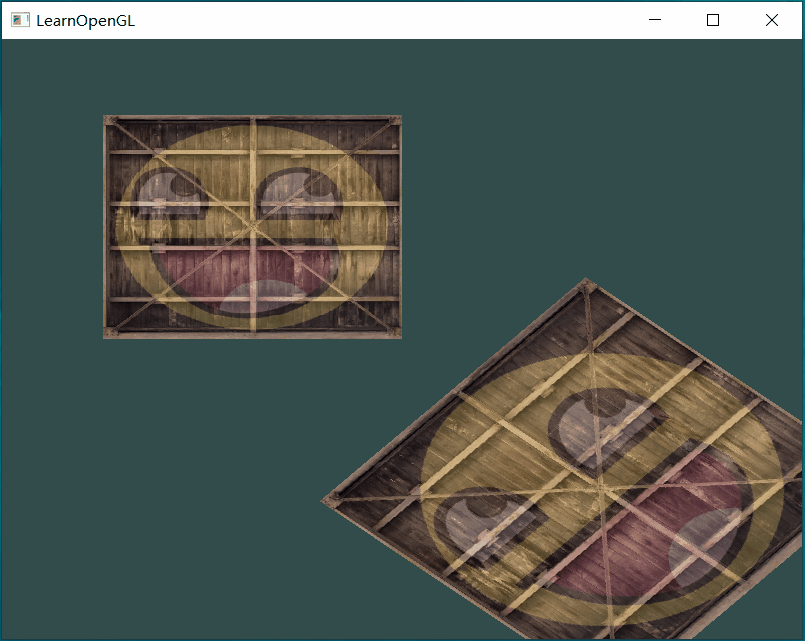Click bottom-right corner bracket of upright crate
Image resolution: width=805 pixels, height=641 pixels.
coord(394,332)
